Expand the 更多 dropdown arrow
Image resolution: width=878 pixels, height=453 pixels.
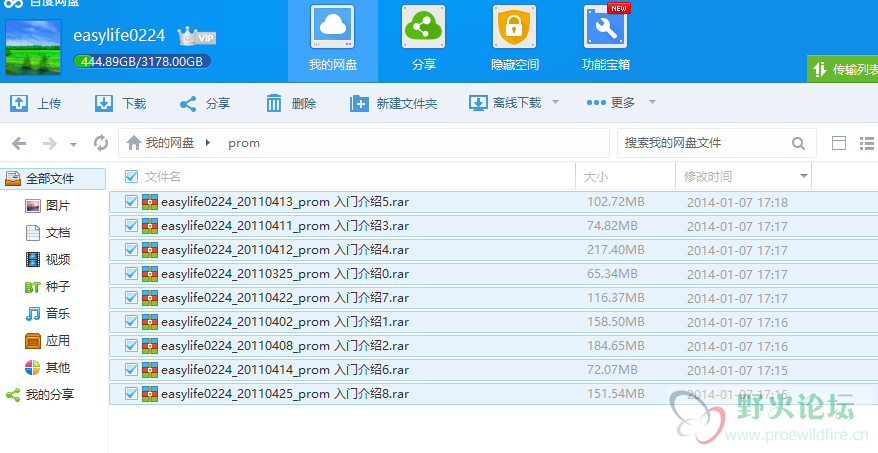coord(652,102)
